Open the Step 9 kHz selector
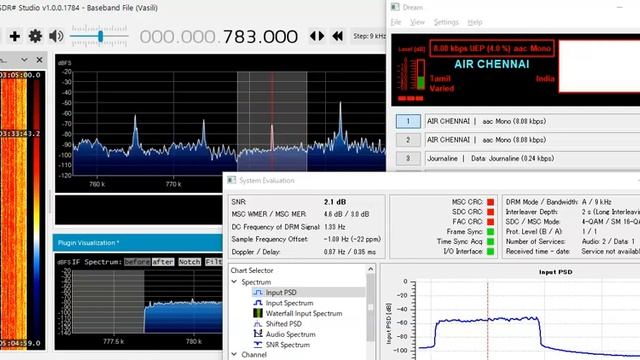This screenshot has height=360, width=640. pos(369,36)
